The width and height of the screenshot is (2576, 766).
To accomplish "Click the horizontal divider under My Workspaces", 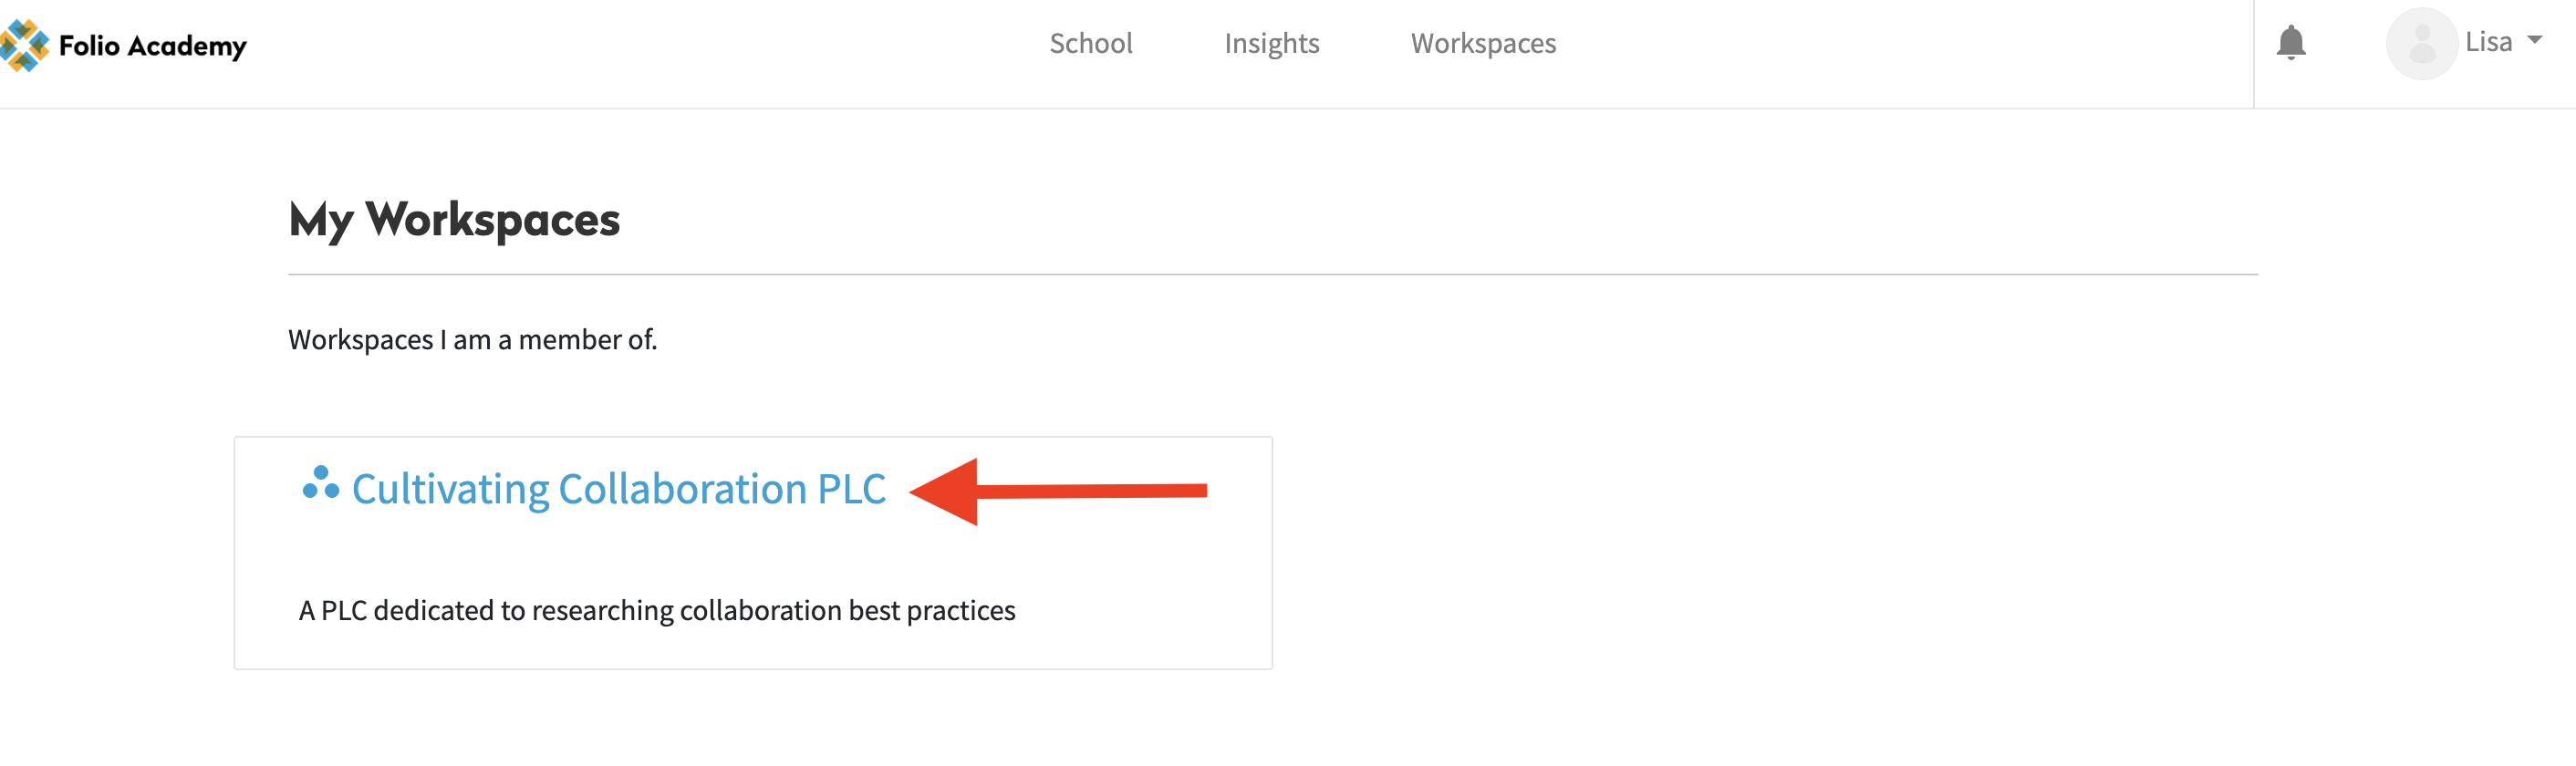I will [x=1272, y=274].
